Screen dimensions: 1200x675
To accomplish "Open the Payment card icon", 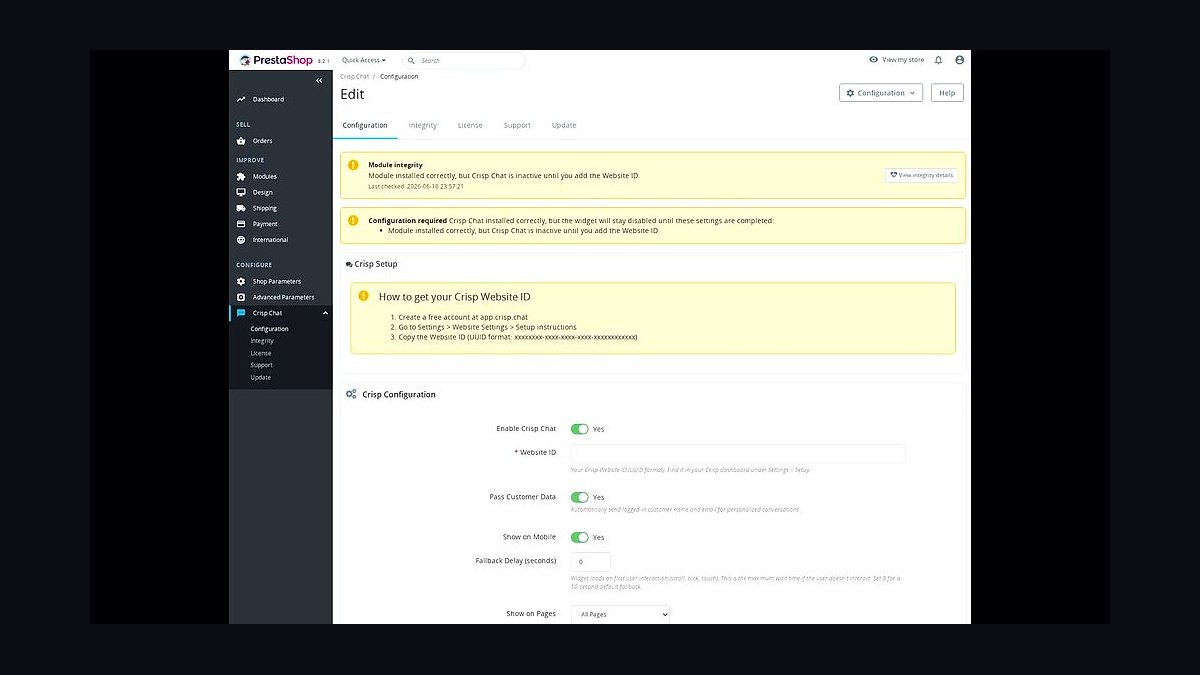I will click(x=241, y=224).
